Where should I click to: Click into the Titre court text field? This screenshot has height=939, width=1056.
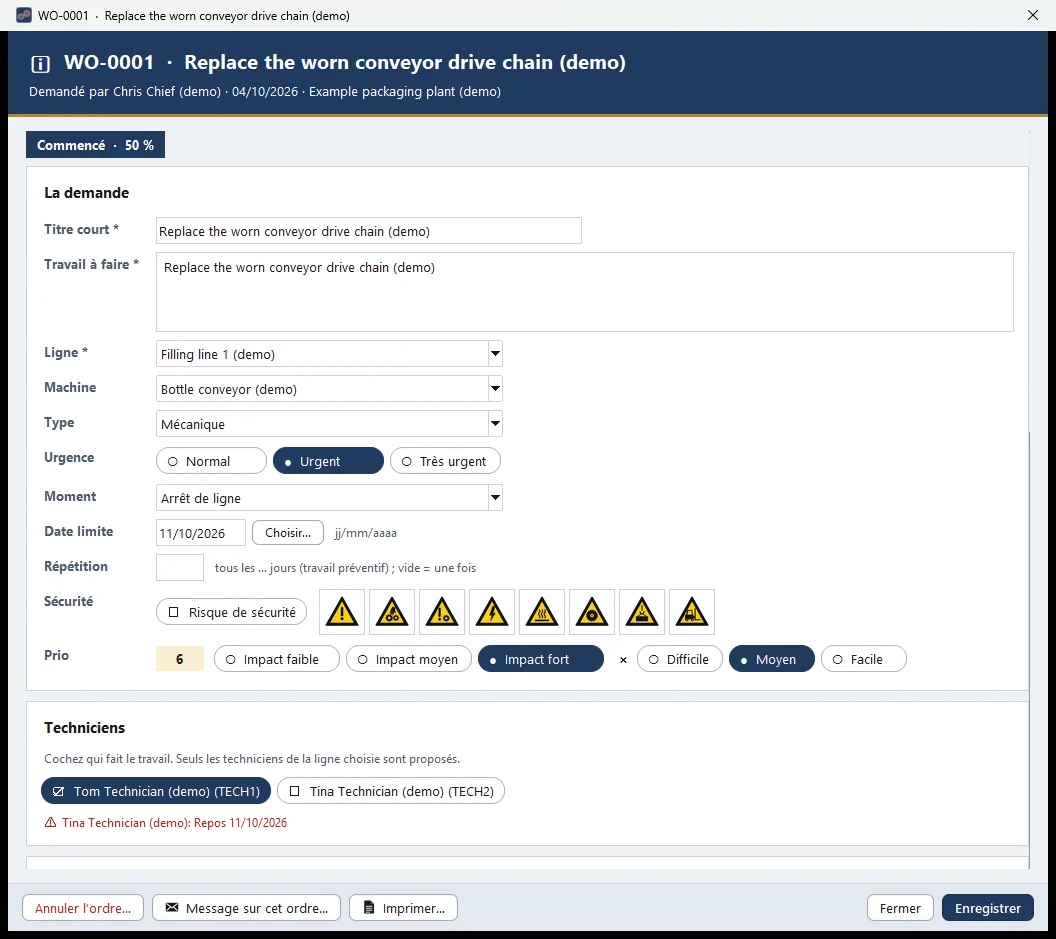[x=369, y=231]
